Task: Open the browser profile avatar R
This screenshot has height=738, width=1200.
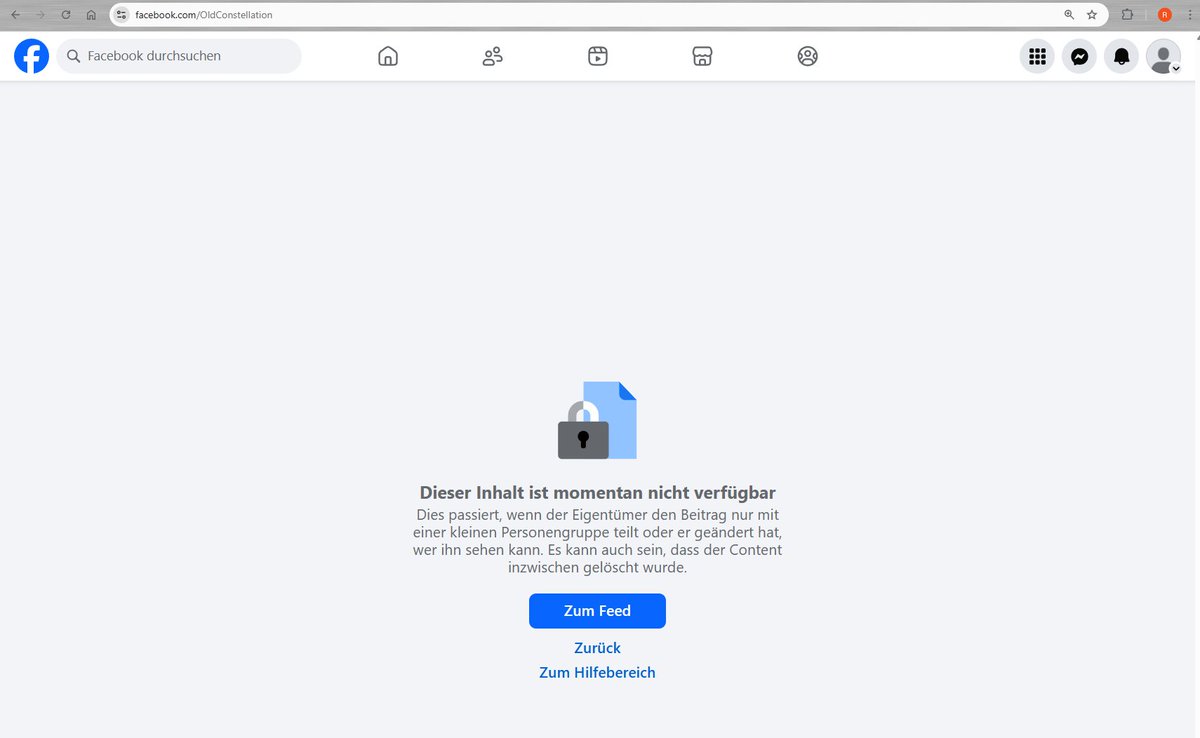Action: [x=1165, y=15]
